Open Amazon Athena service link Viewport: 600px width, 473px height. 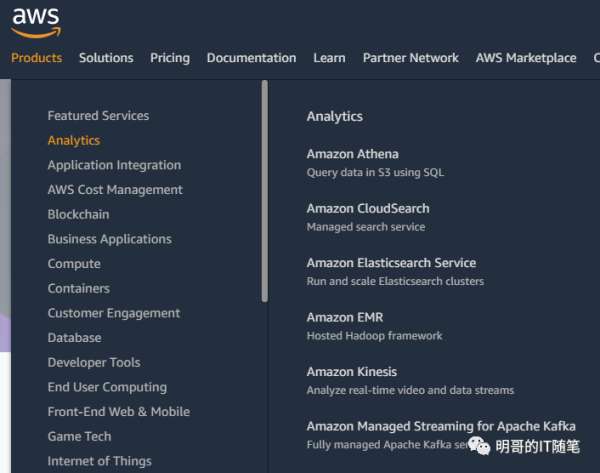pos(352,154)
